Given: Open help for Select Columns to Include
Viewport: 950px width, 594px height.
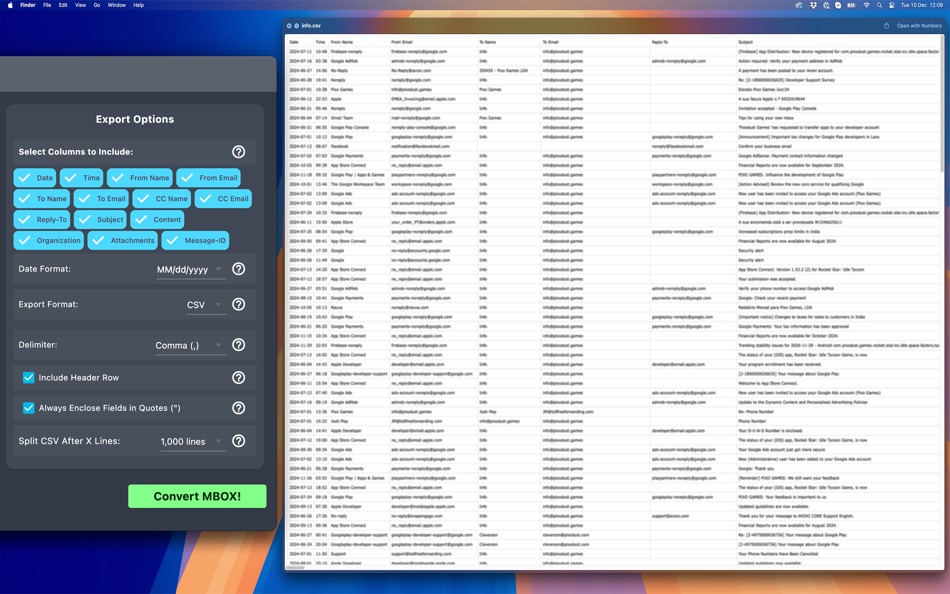Looking at the screenshot, I should (239, 152).
